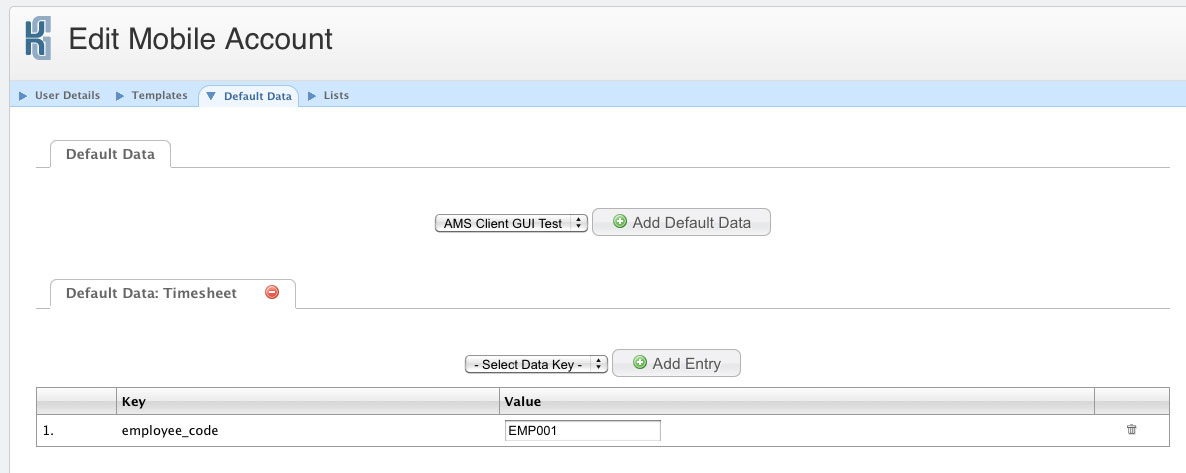Click the application logo in the header
Viewport: 1186px width, 473px height.
(x=37, y=39)
